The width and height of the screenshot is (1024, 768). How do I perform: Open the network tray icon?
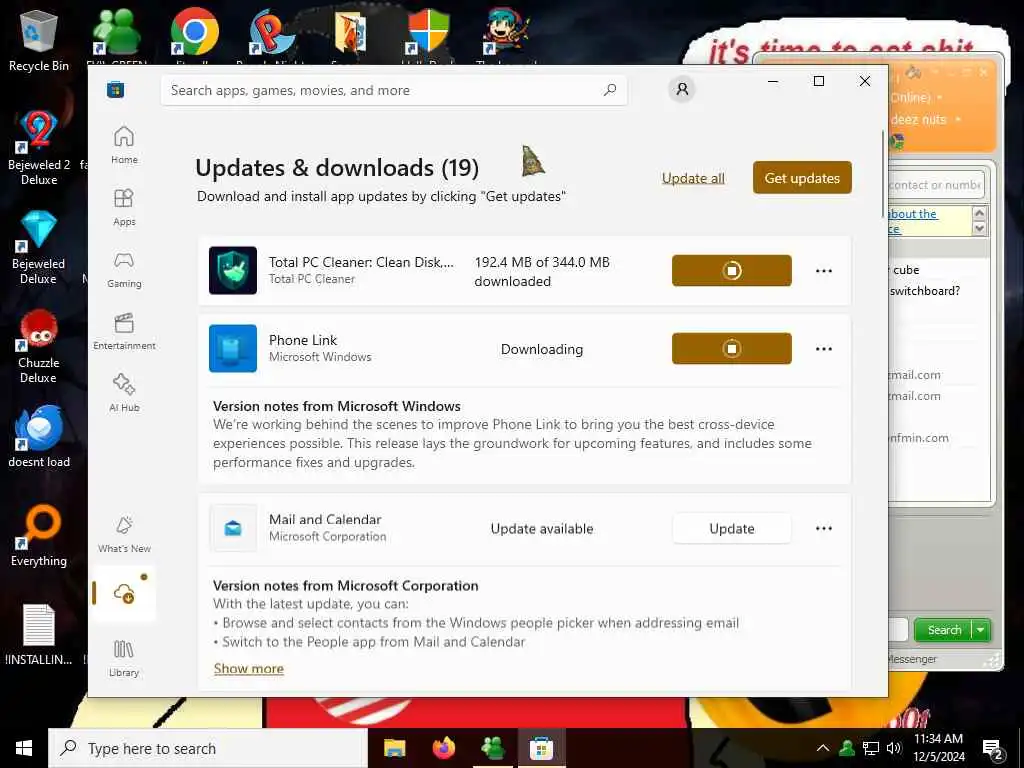[871, 748]
